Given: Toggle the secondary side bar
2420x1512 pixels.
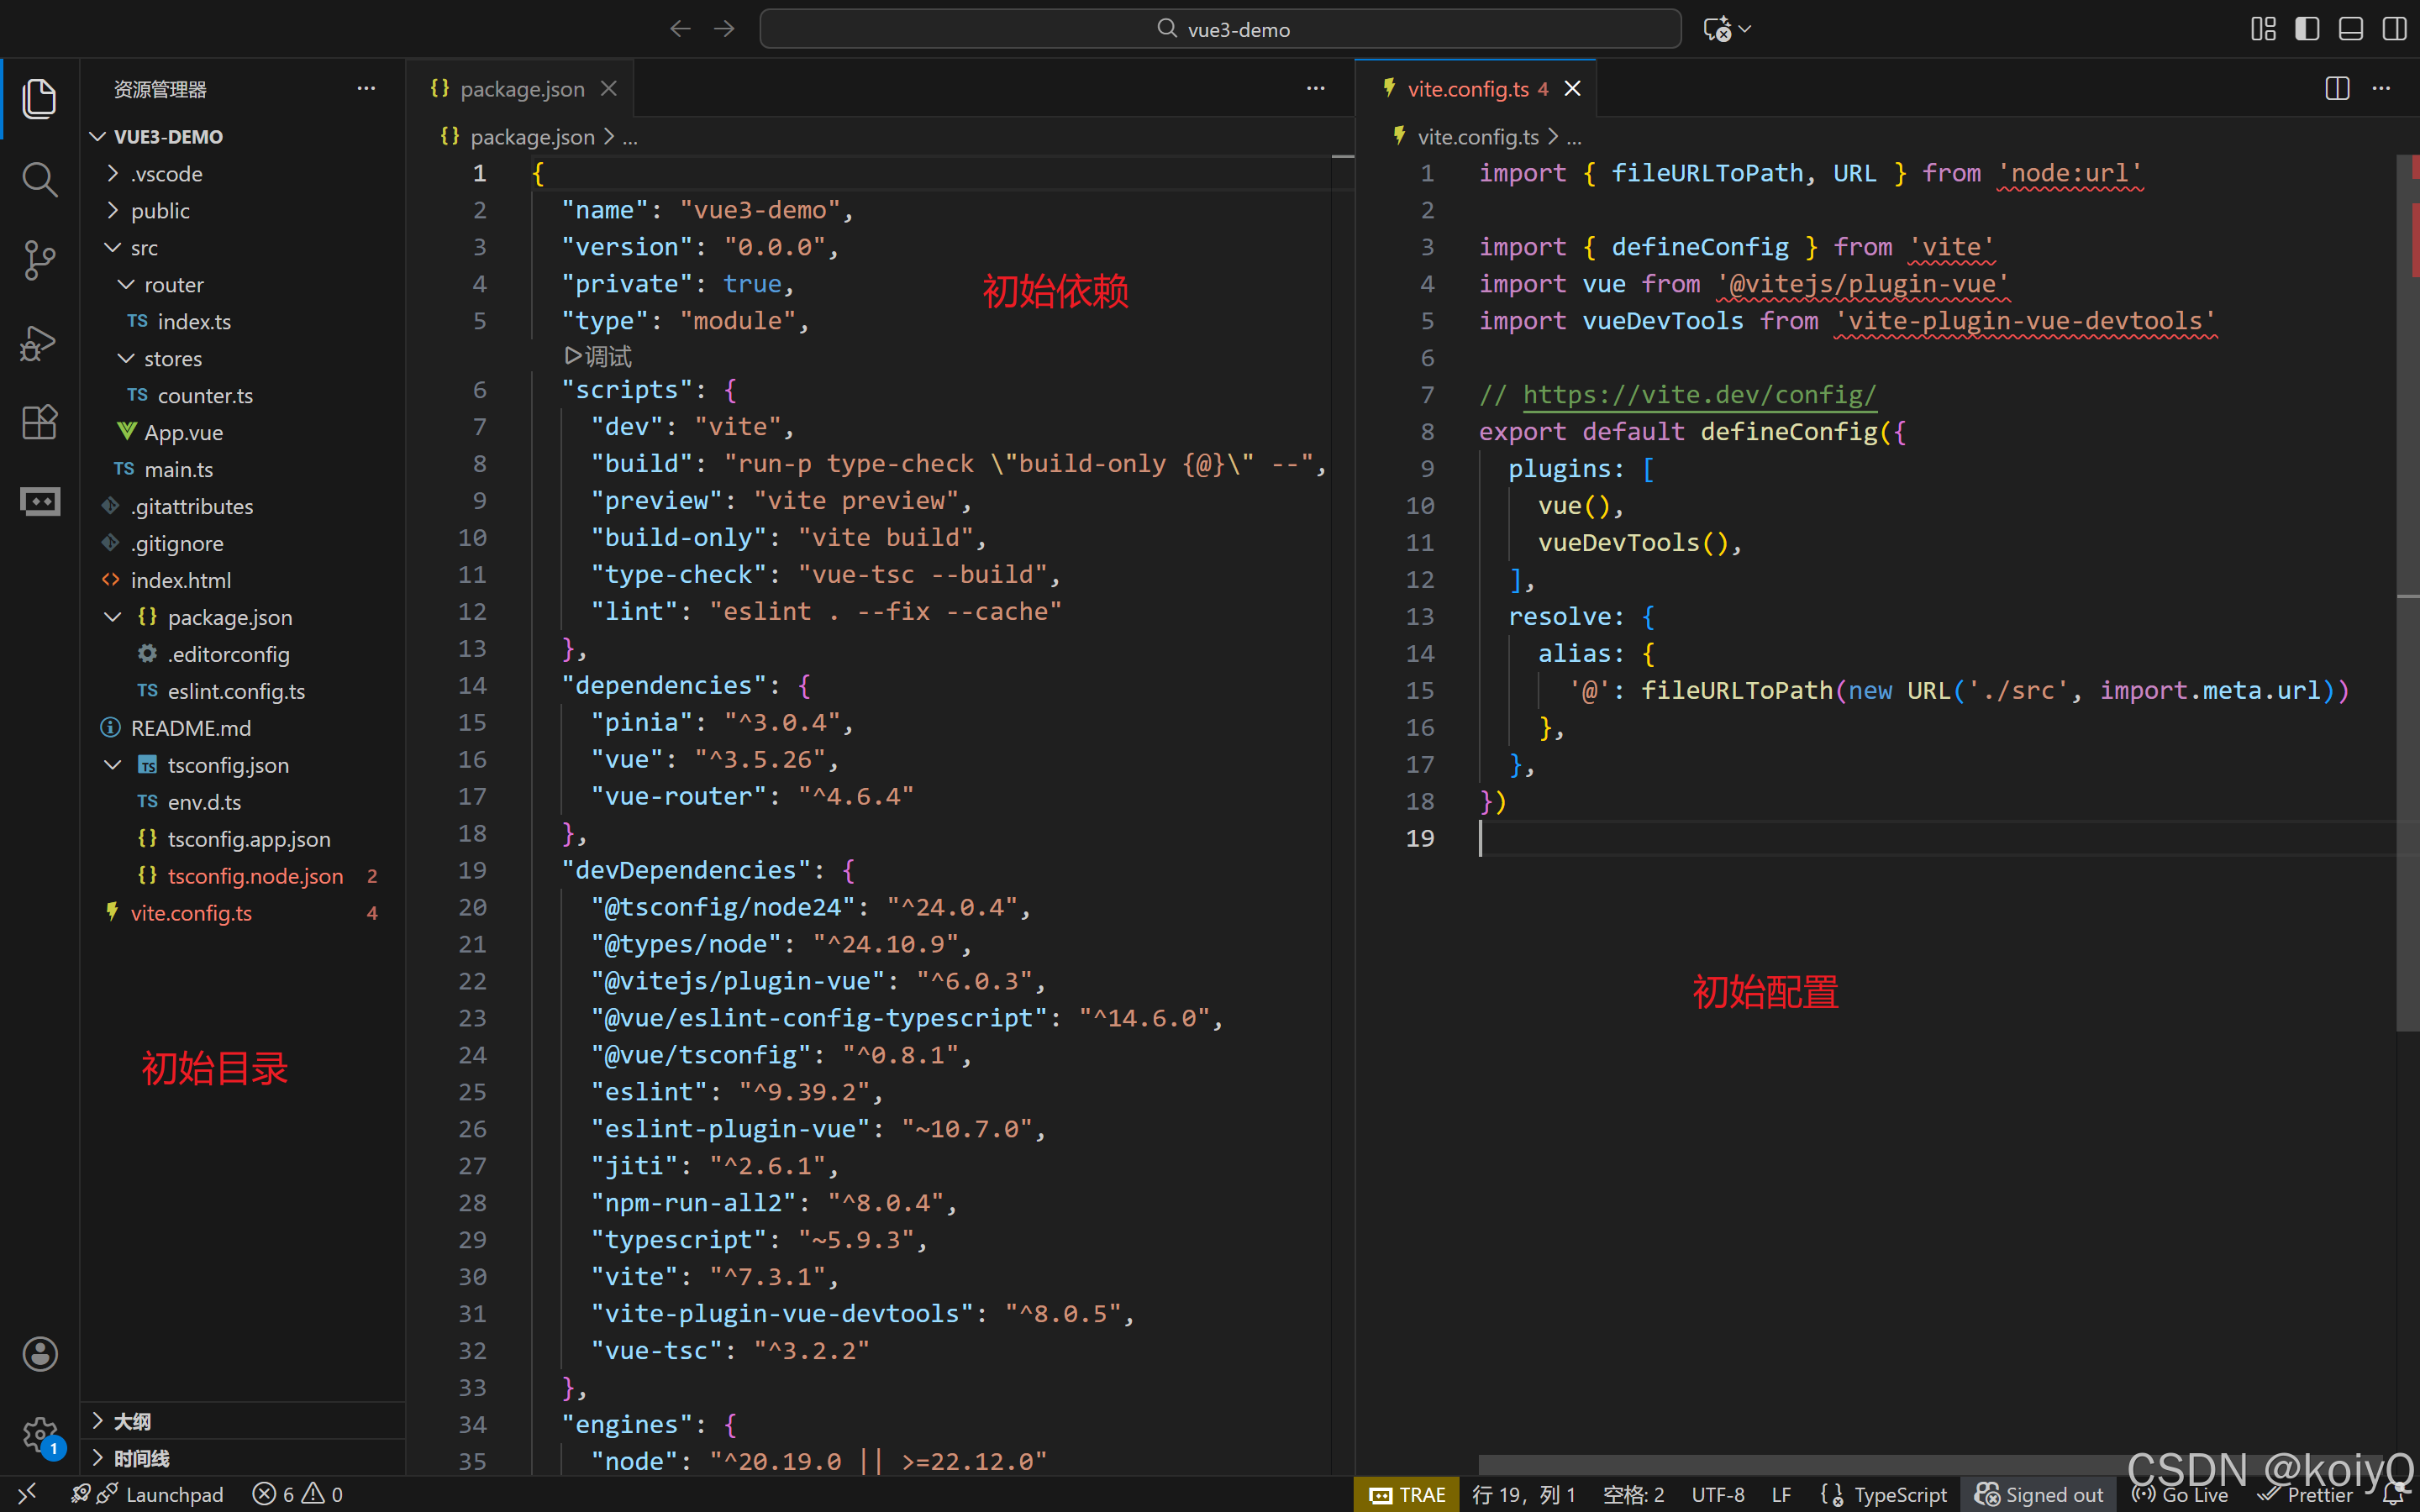Looking at the screenshot, I should (2394, 29).
